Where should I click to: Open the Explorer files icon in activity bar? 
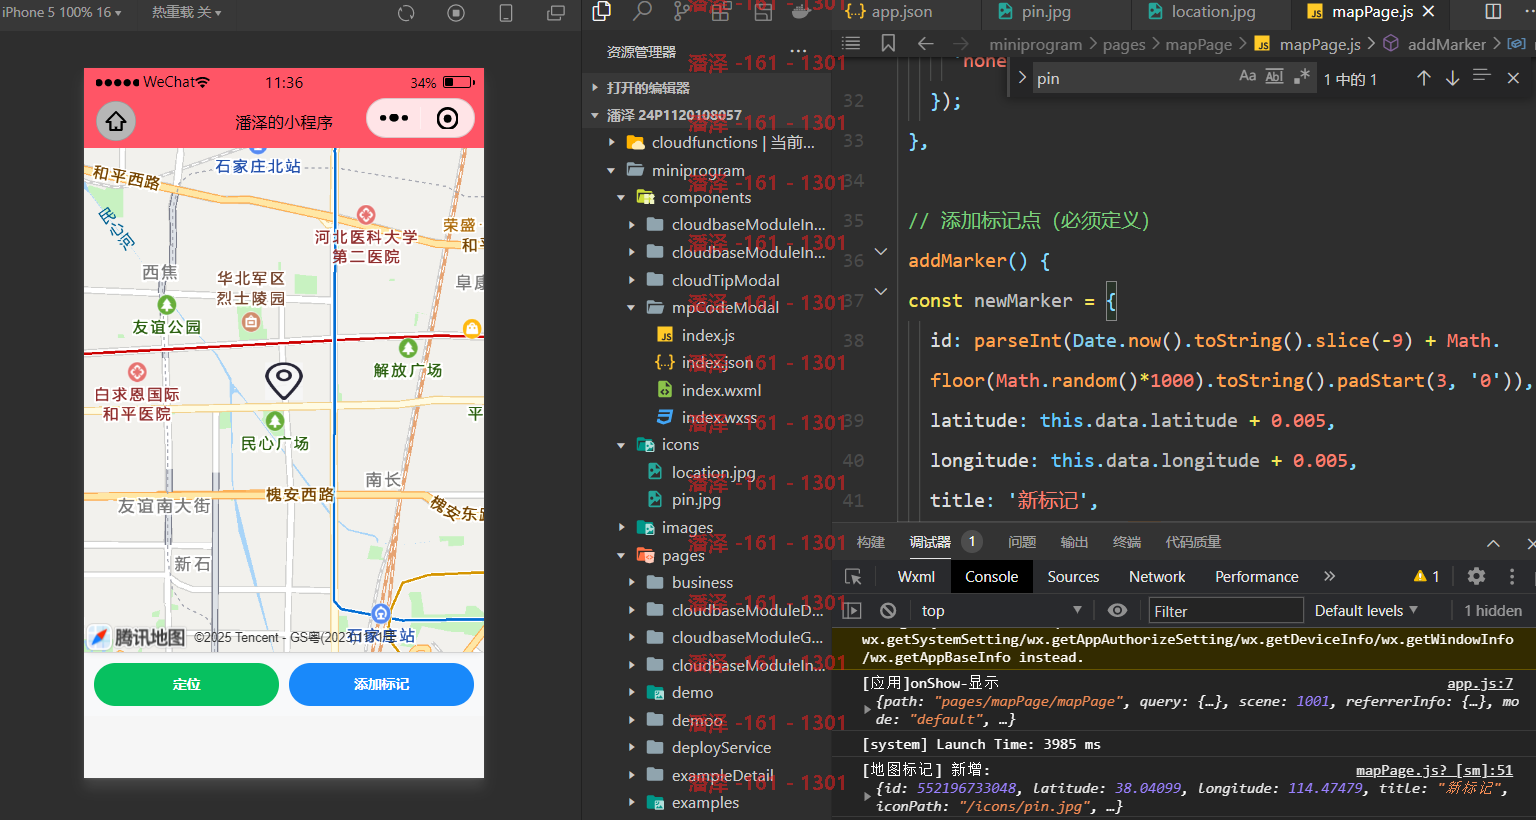click(602, 11)
